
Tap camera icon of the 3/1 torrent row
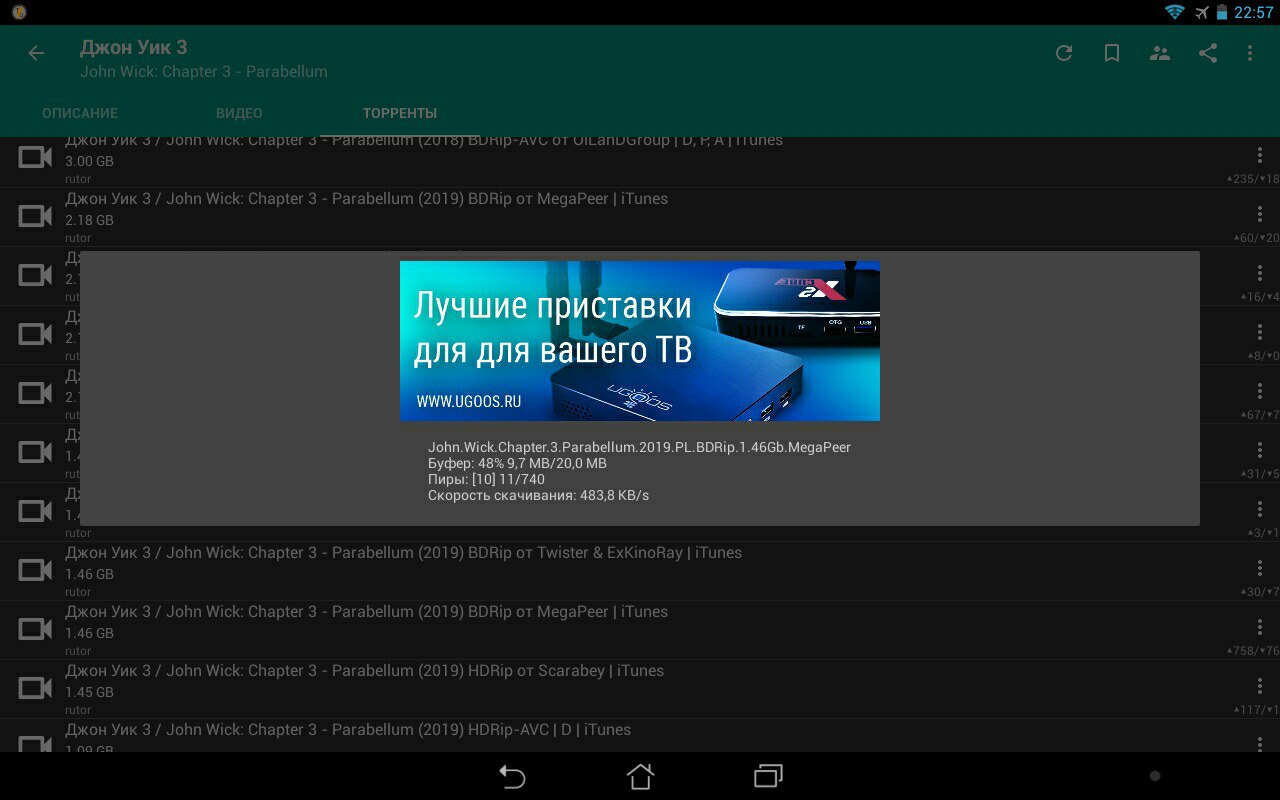tap(36, 511)
